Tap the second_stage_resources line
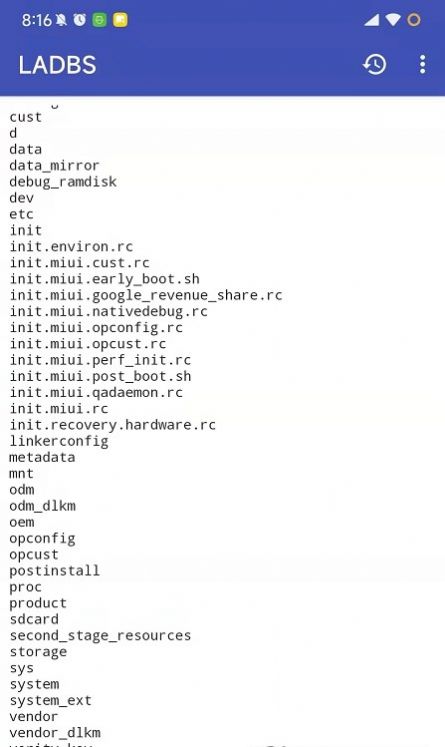Screen dimensions: 445x747 tap(100, 636)
